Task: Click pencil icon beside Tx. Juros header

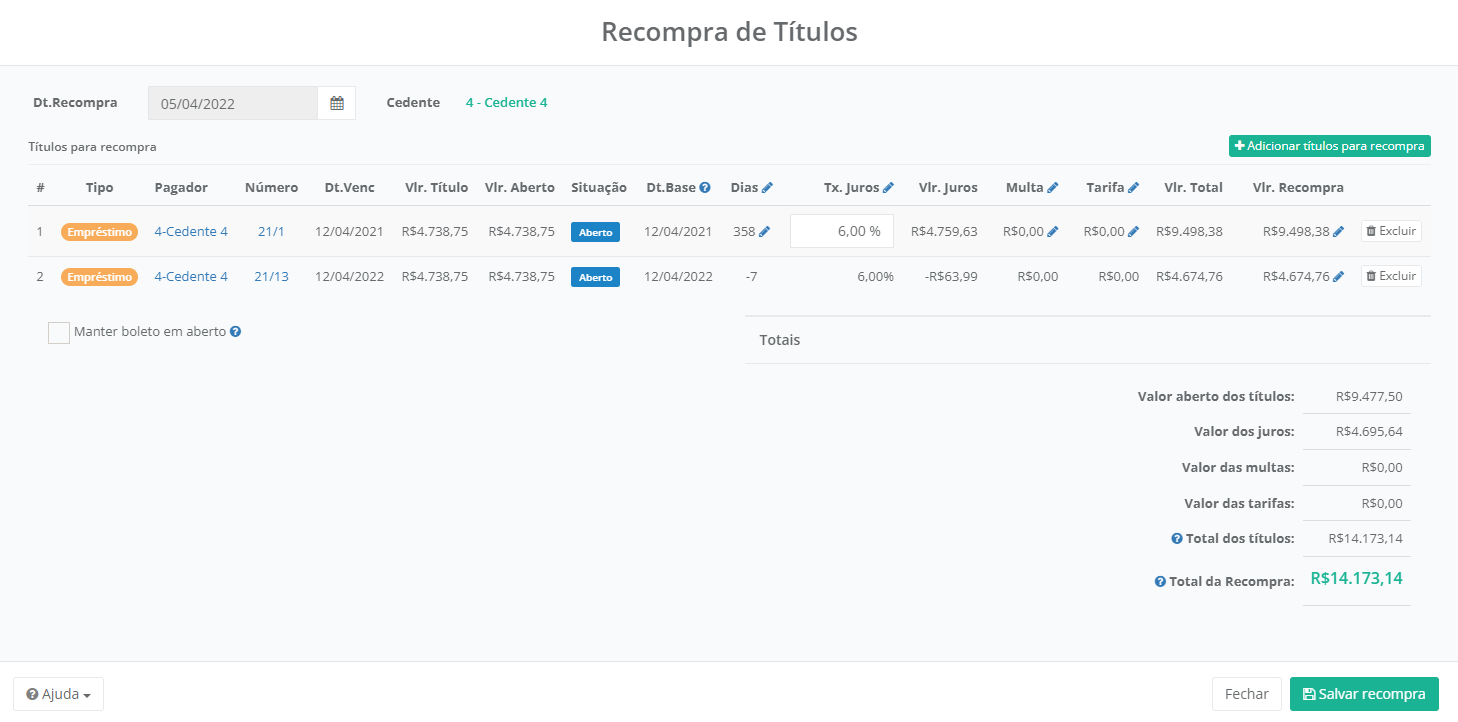Action: (888, 188)
